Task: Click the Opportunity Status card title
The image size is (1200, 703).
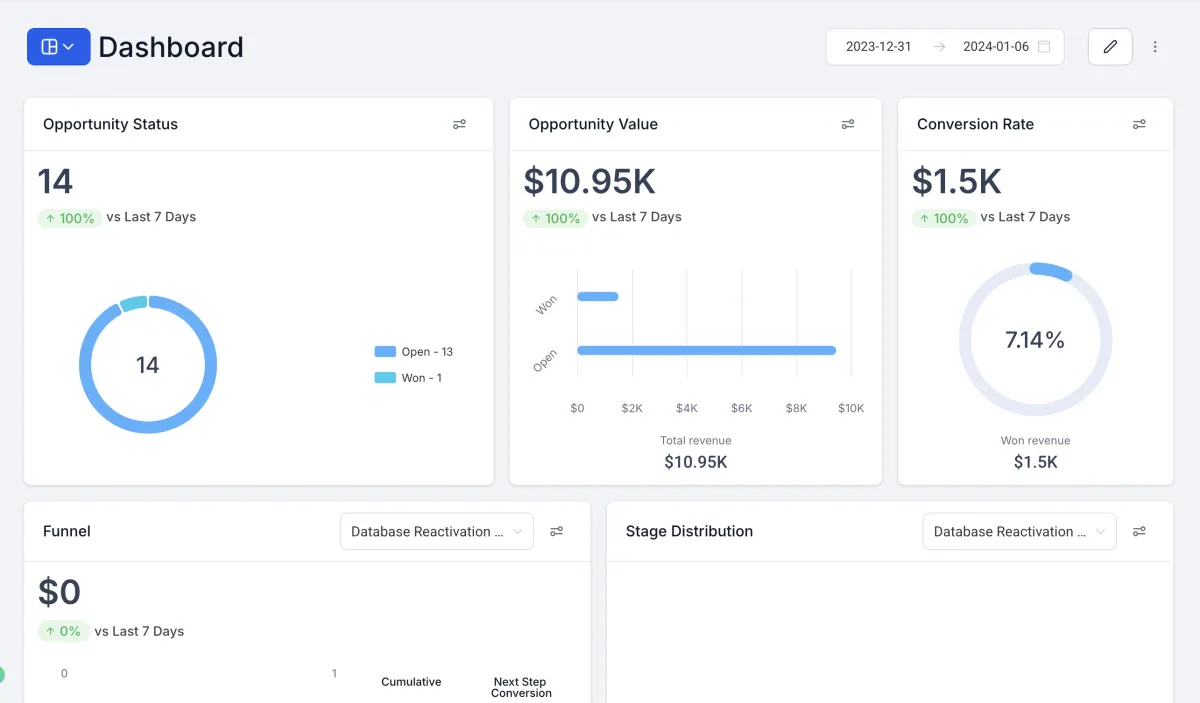Action: click(x=110, y=124)
